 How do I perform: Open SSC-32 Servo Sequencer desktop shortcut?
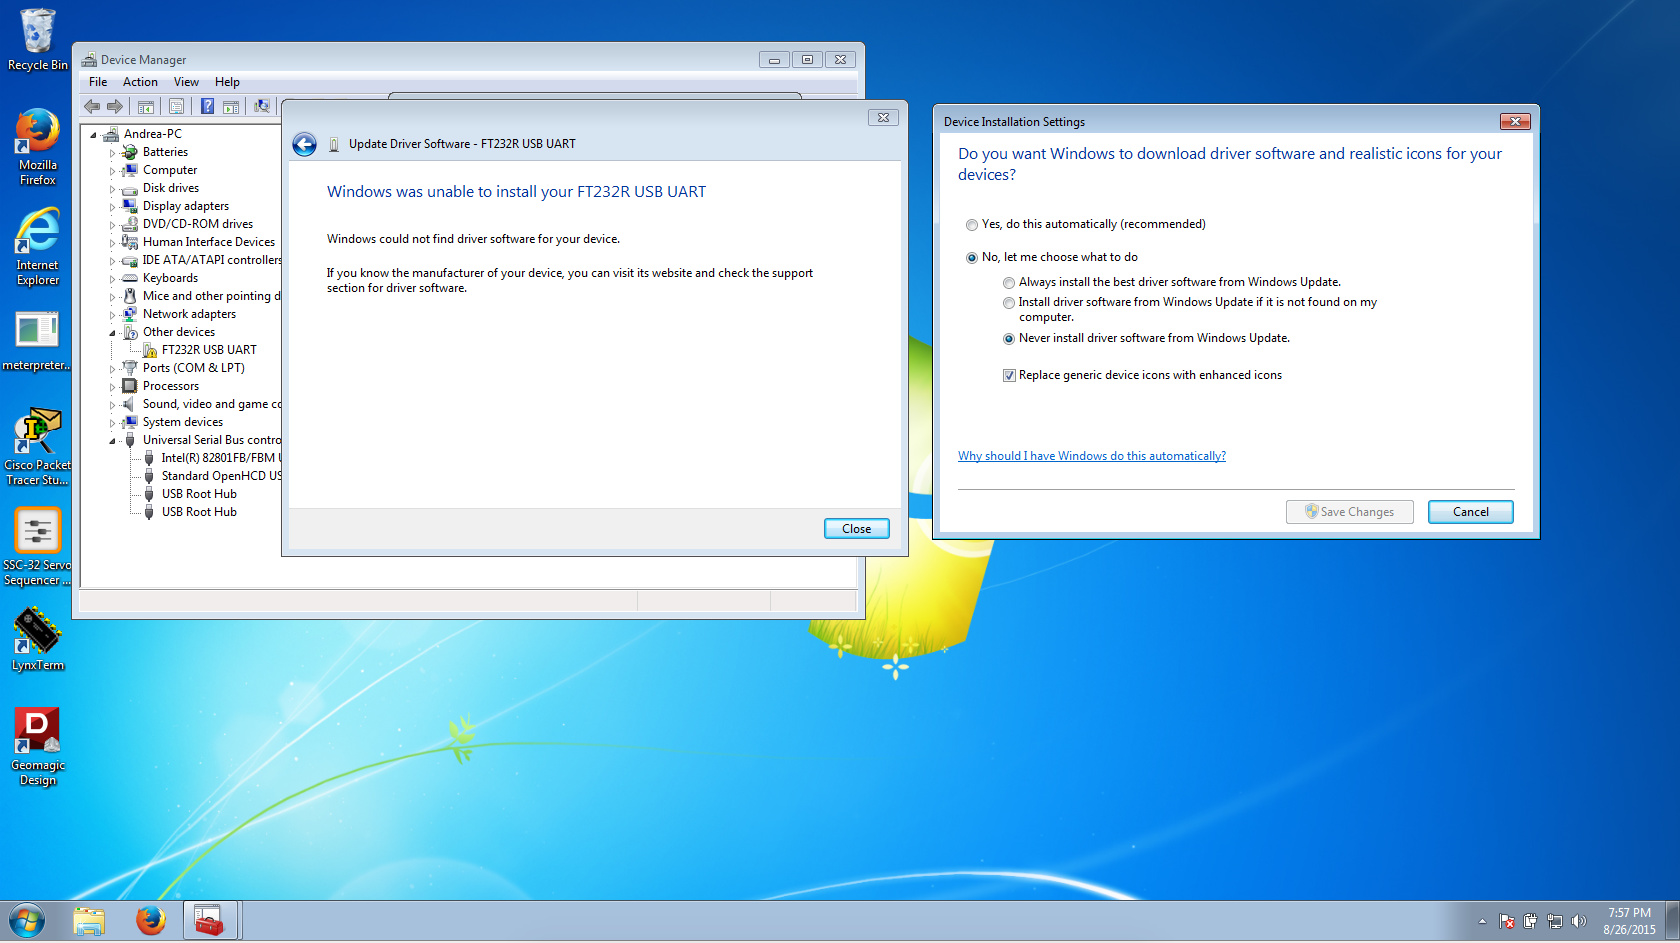pos(38,546)
